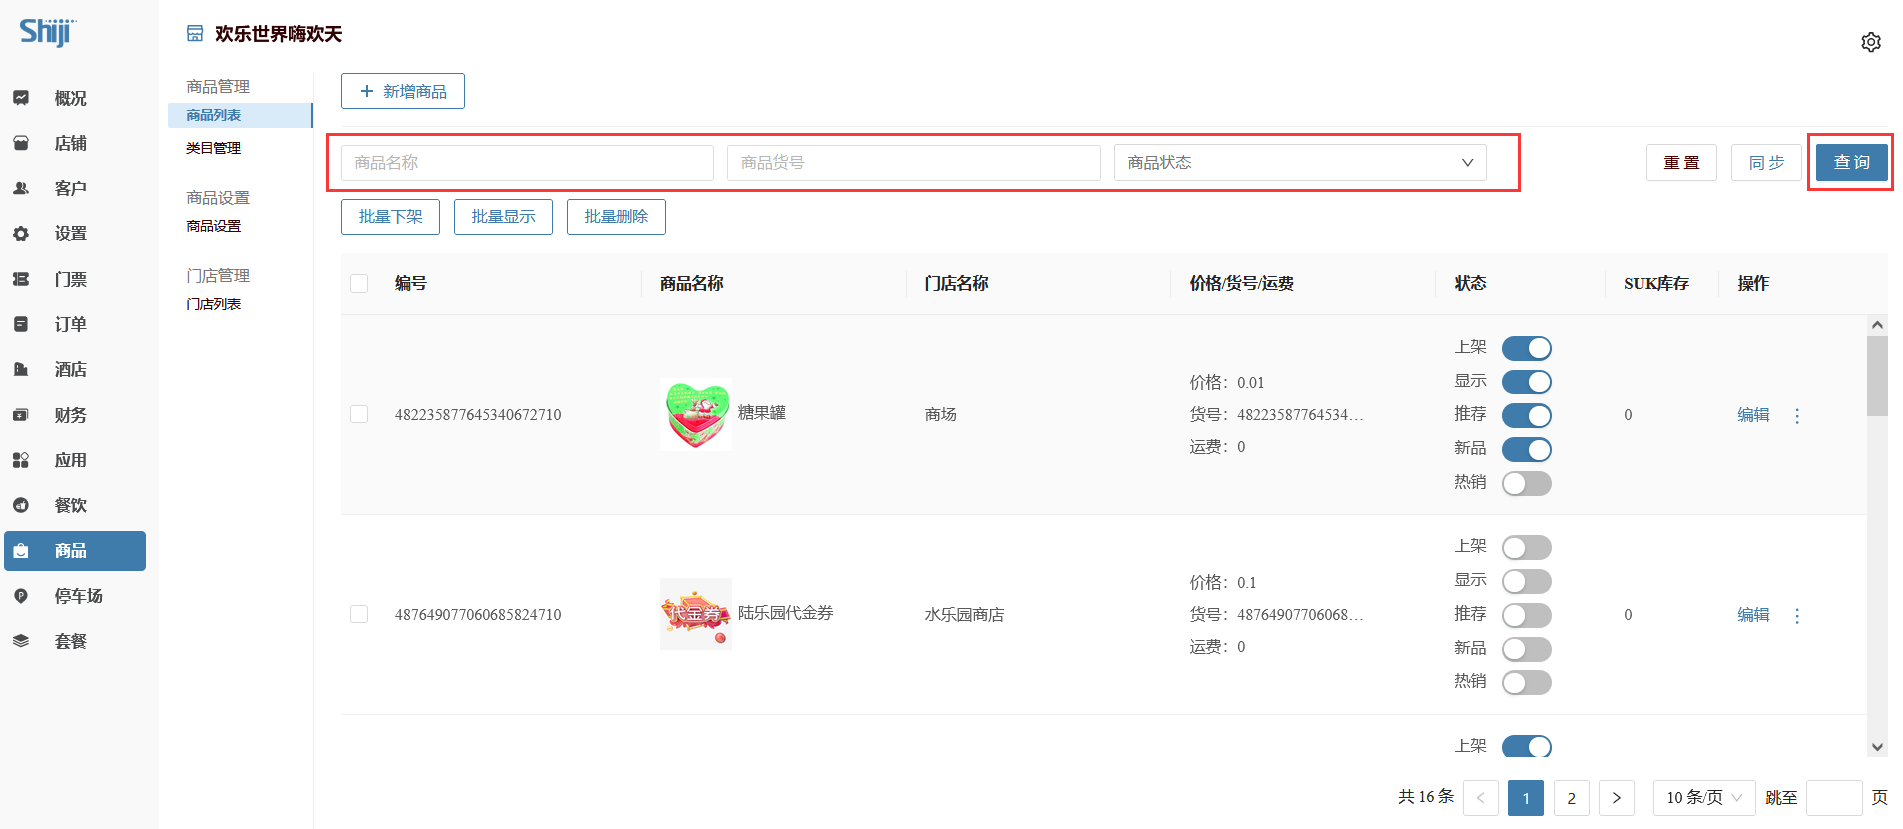Viewport: 1903px width, 829px height.
Task: Open the 陆乐园代金券 product thumbnail
Action: tap(696, 614)
